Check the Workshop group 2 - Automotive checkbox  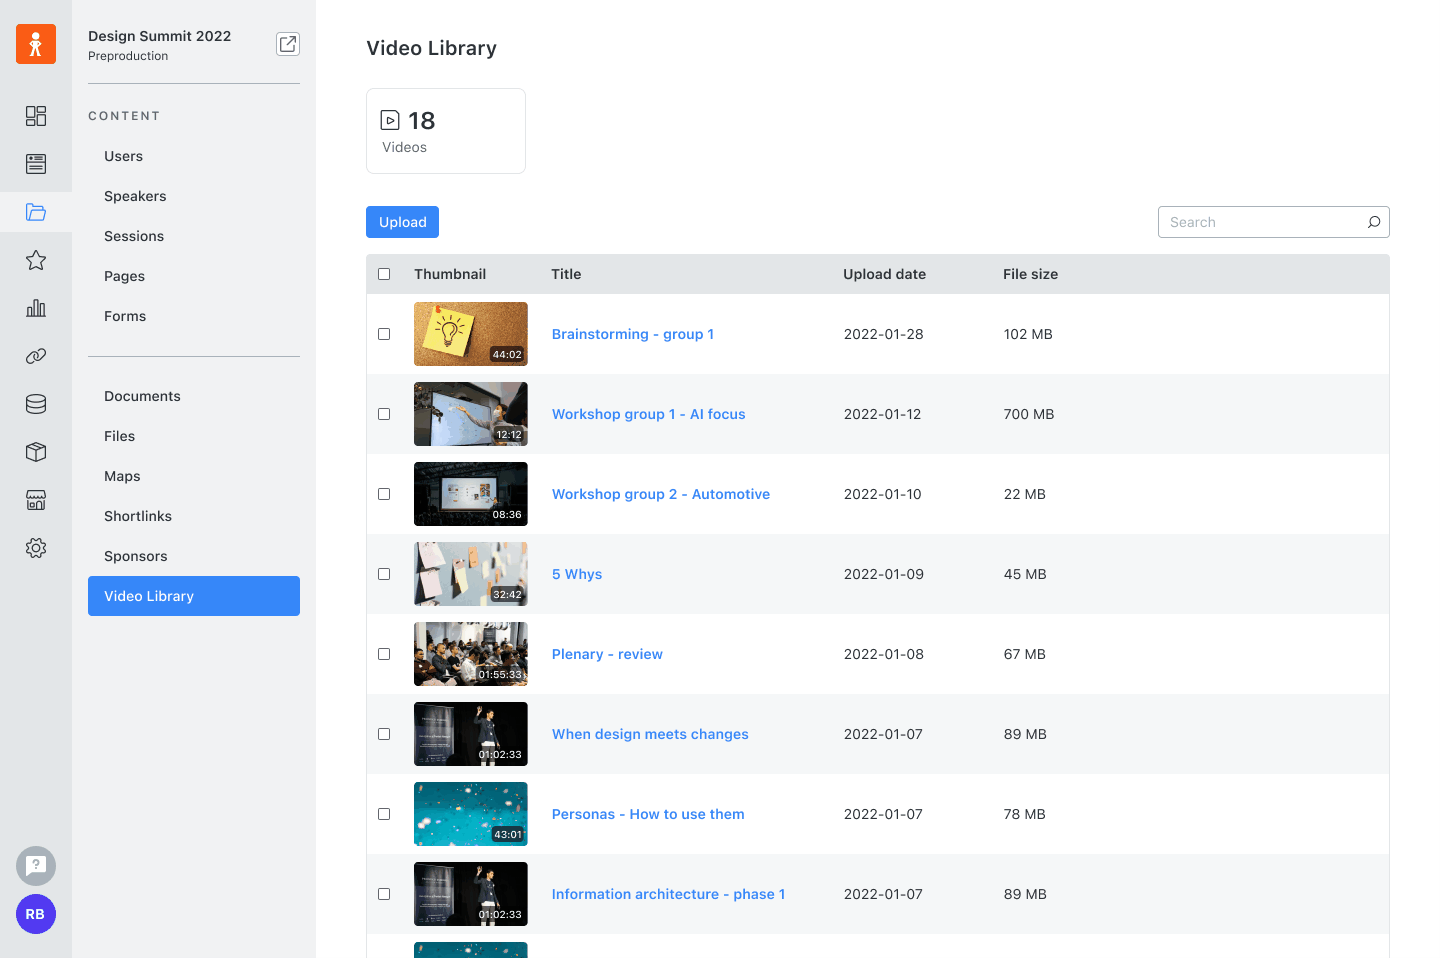(x=384, y=494)
